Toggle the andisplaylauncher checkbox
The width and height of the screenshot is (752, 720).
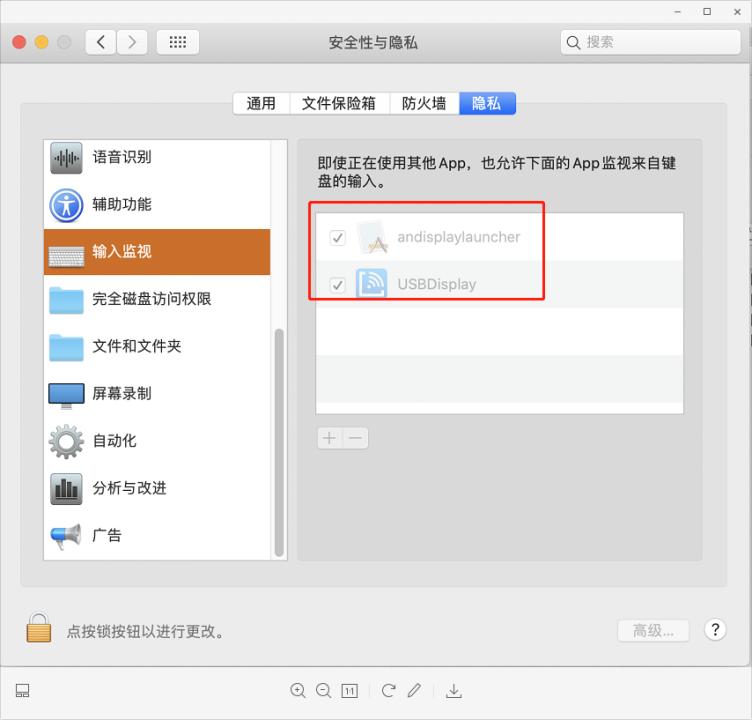(338, 238)
